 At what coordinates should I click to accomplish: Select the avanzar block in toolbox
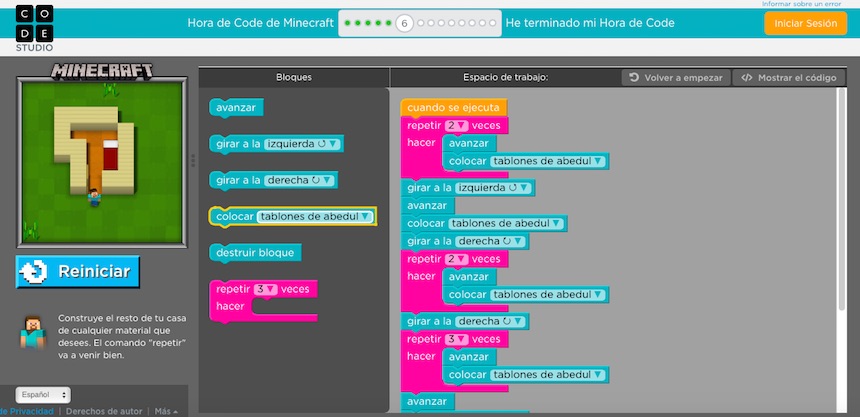pos(236,108)
